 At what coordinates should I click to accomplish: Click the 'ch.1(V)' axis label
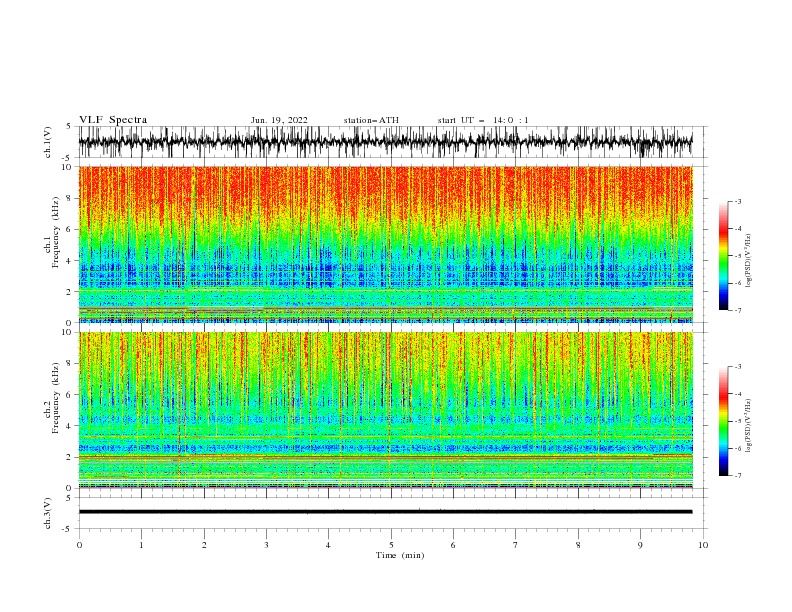[x=49, y=142]
